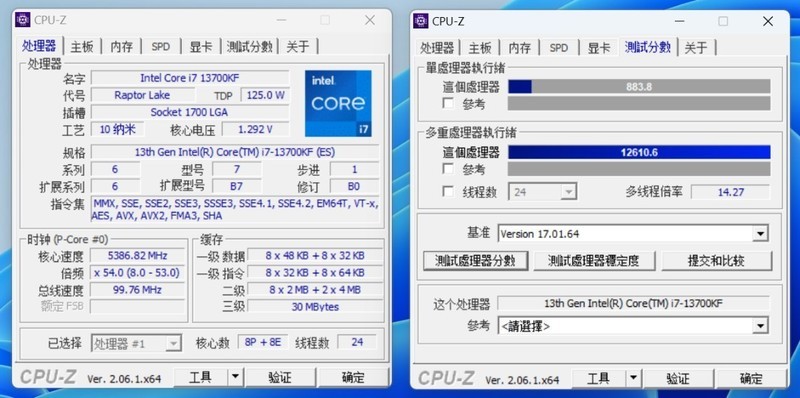Expand the 工具 arrow in left window

(x=235, y=378)
